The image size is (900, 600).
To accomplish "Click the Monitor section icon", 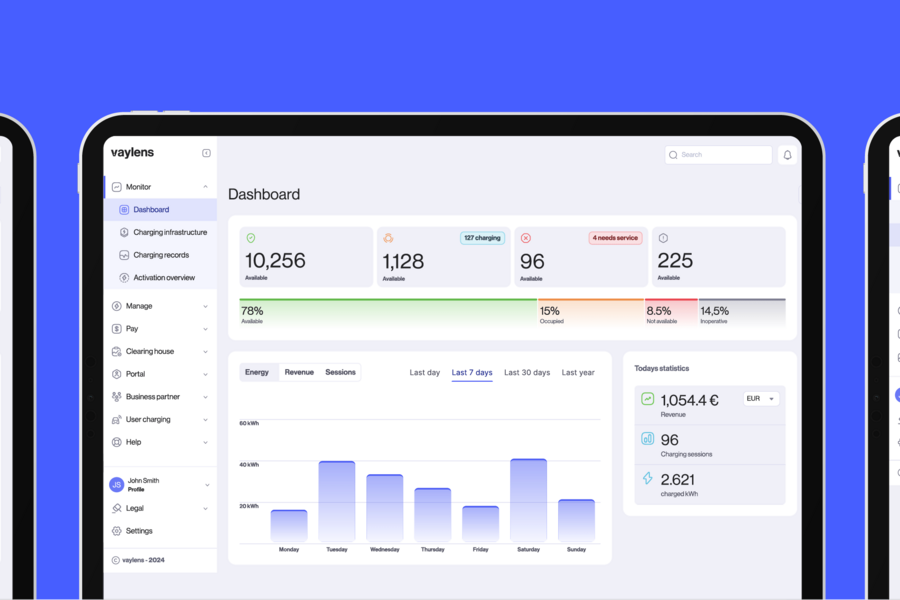I will pyautogui.click(x=117, y=187).
